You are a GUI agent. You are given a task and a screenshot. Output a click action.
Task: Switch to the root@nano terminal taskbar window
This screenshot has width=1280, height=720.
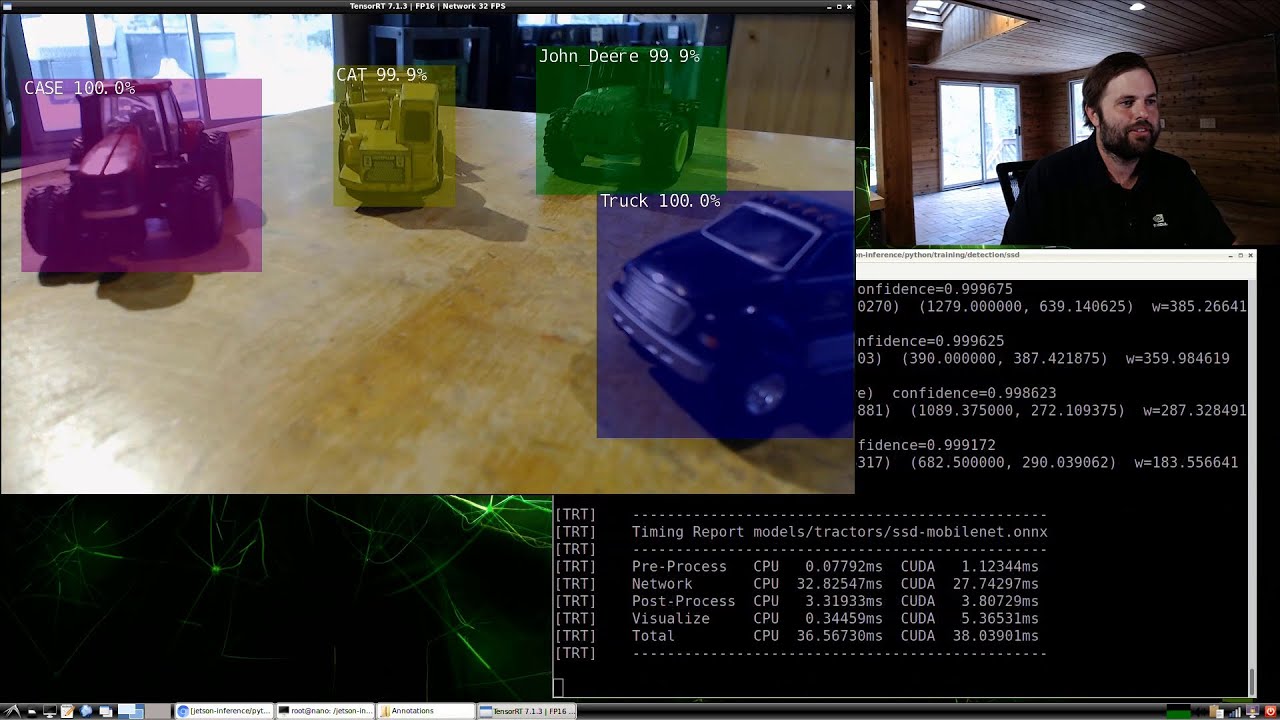(325, 711)
